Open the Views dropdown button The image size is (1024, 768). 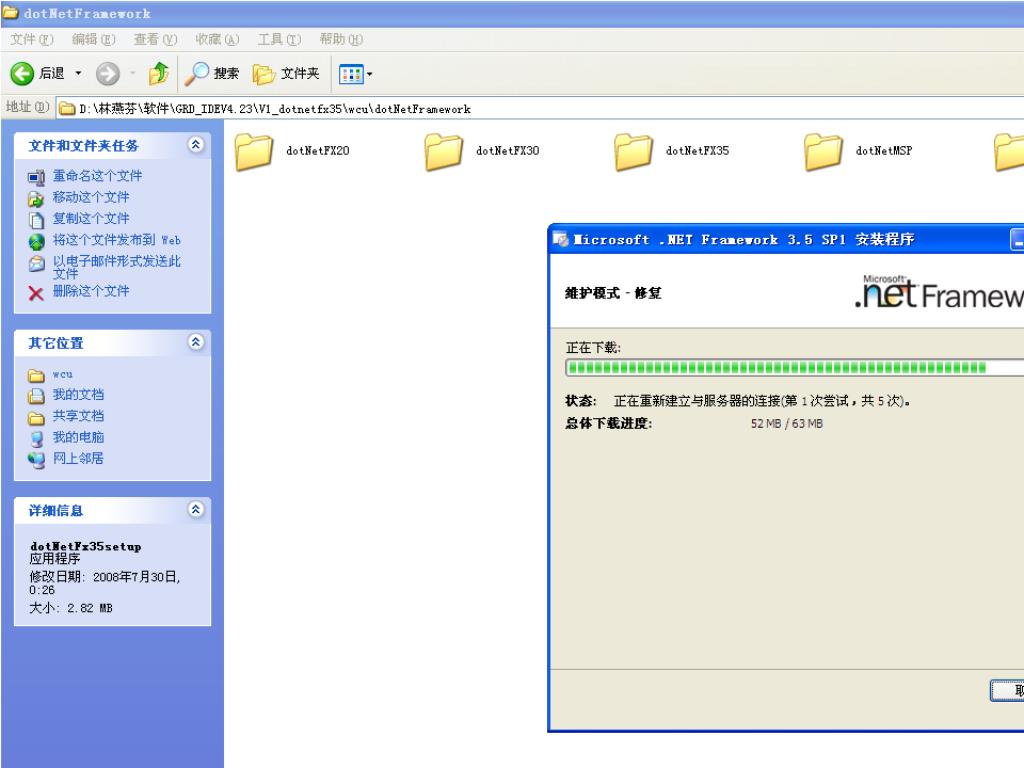(x=355, y=74)
